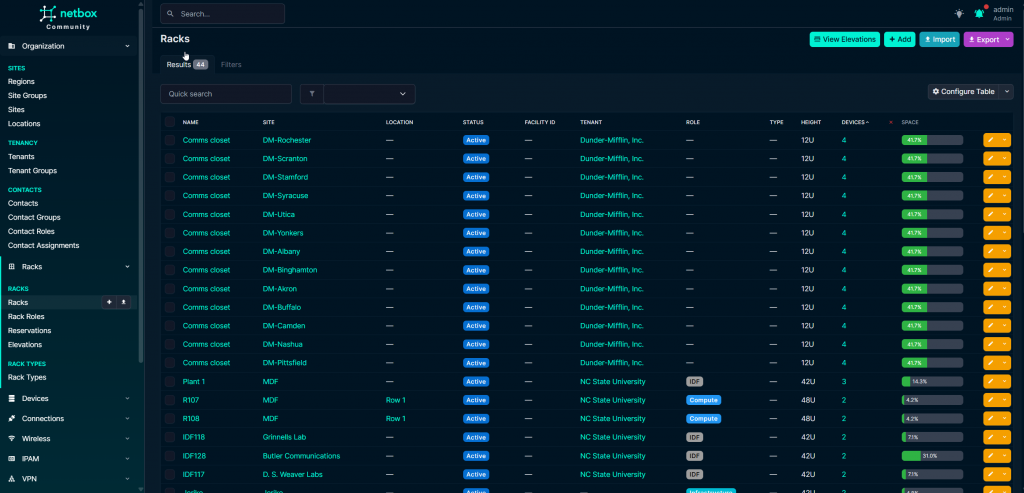Viewport: 1024px width, 493px height.
Task: Open the notifications bell
Action: coord(978,13)
